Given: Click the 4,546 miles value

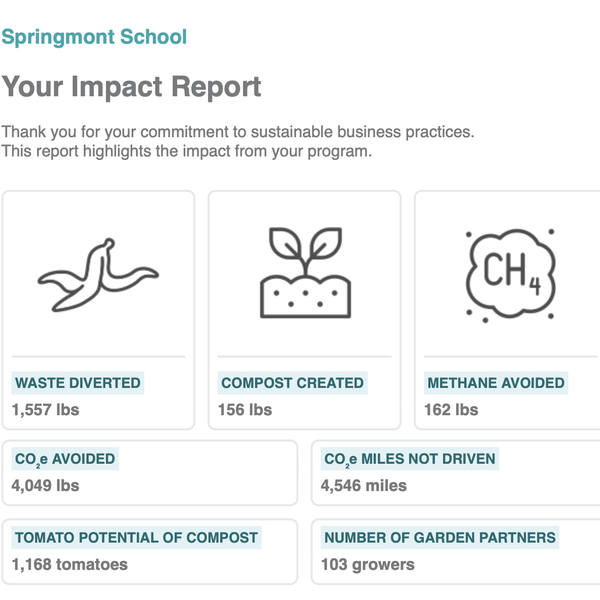Looking at the screenshot, I should [364, 486].
